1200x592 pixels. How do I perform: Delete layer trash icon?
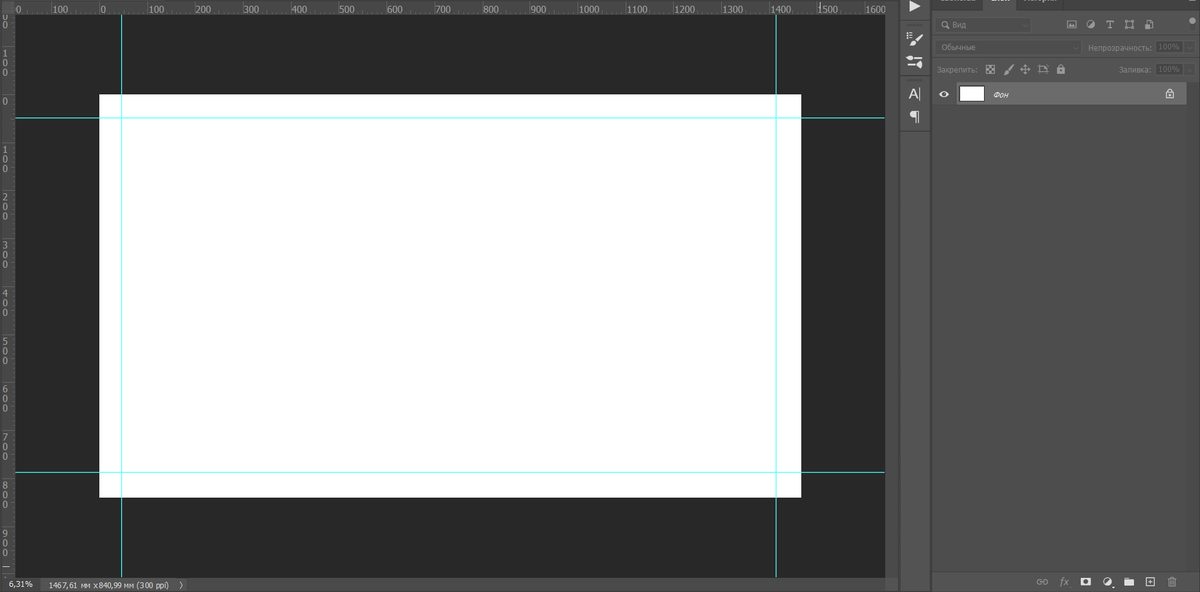(1172, 581)
